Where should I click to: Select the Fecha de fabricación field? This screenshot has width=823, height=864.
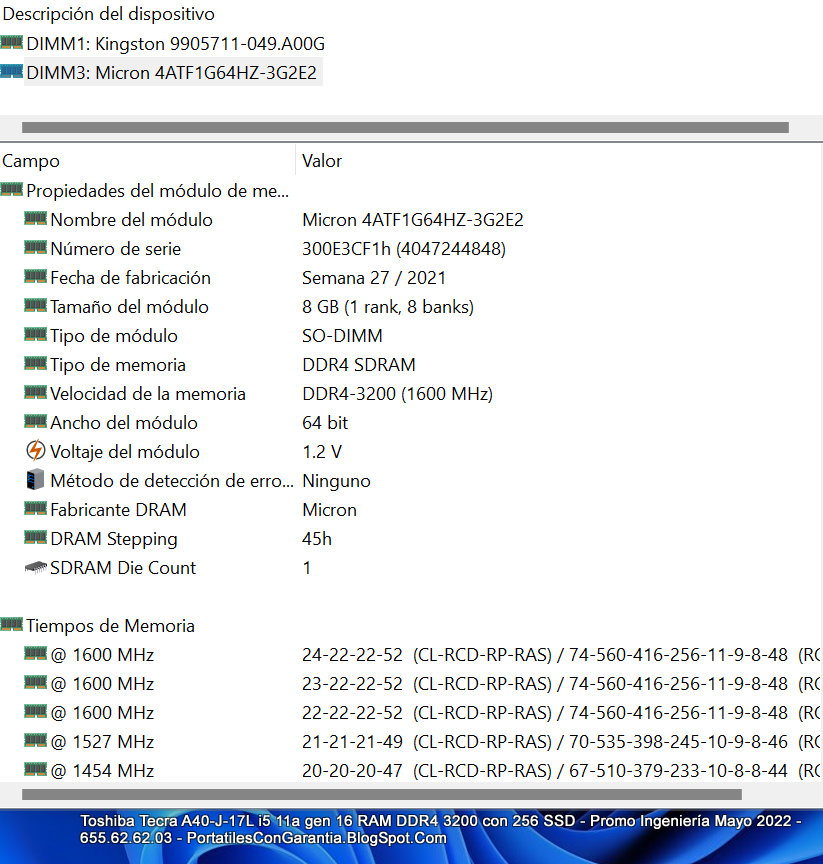[x=130, y=278]
